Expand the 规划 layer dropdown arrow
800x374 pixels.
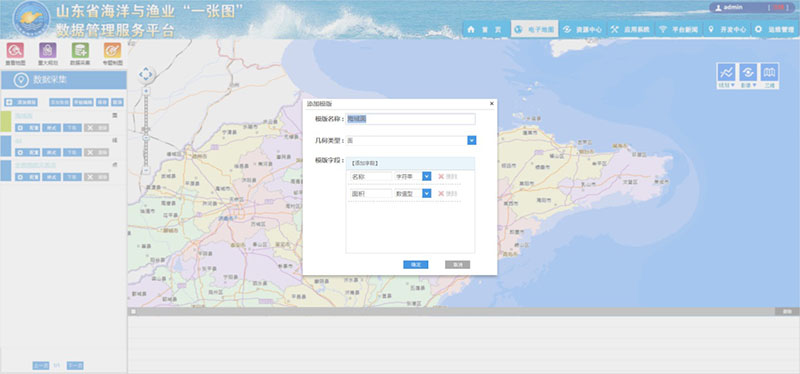click(732, 85)
